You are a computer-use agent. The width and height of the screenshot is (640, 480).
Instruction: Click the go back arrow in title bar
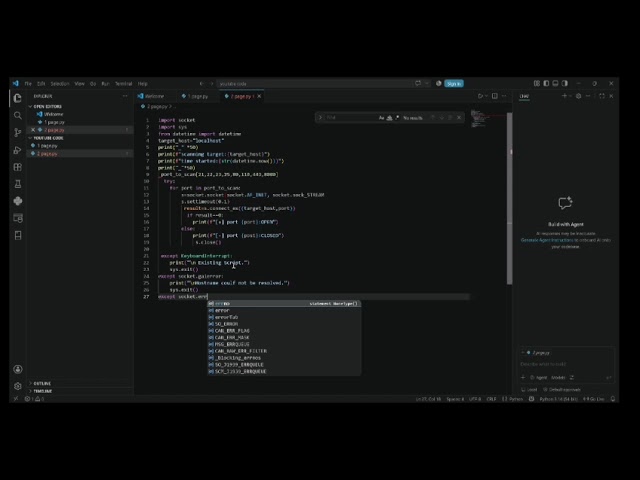click(202, 84)
